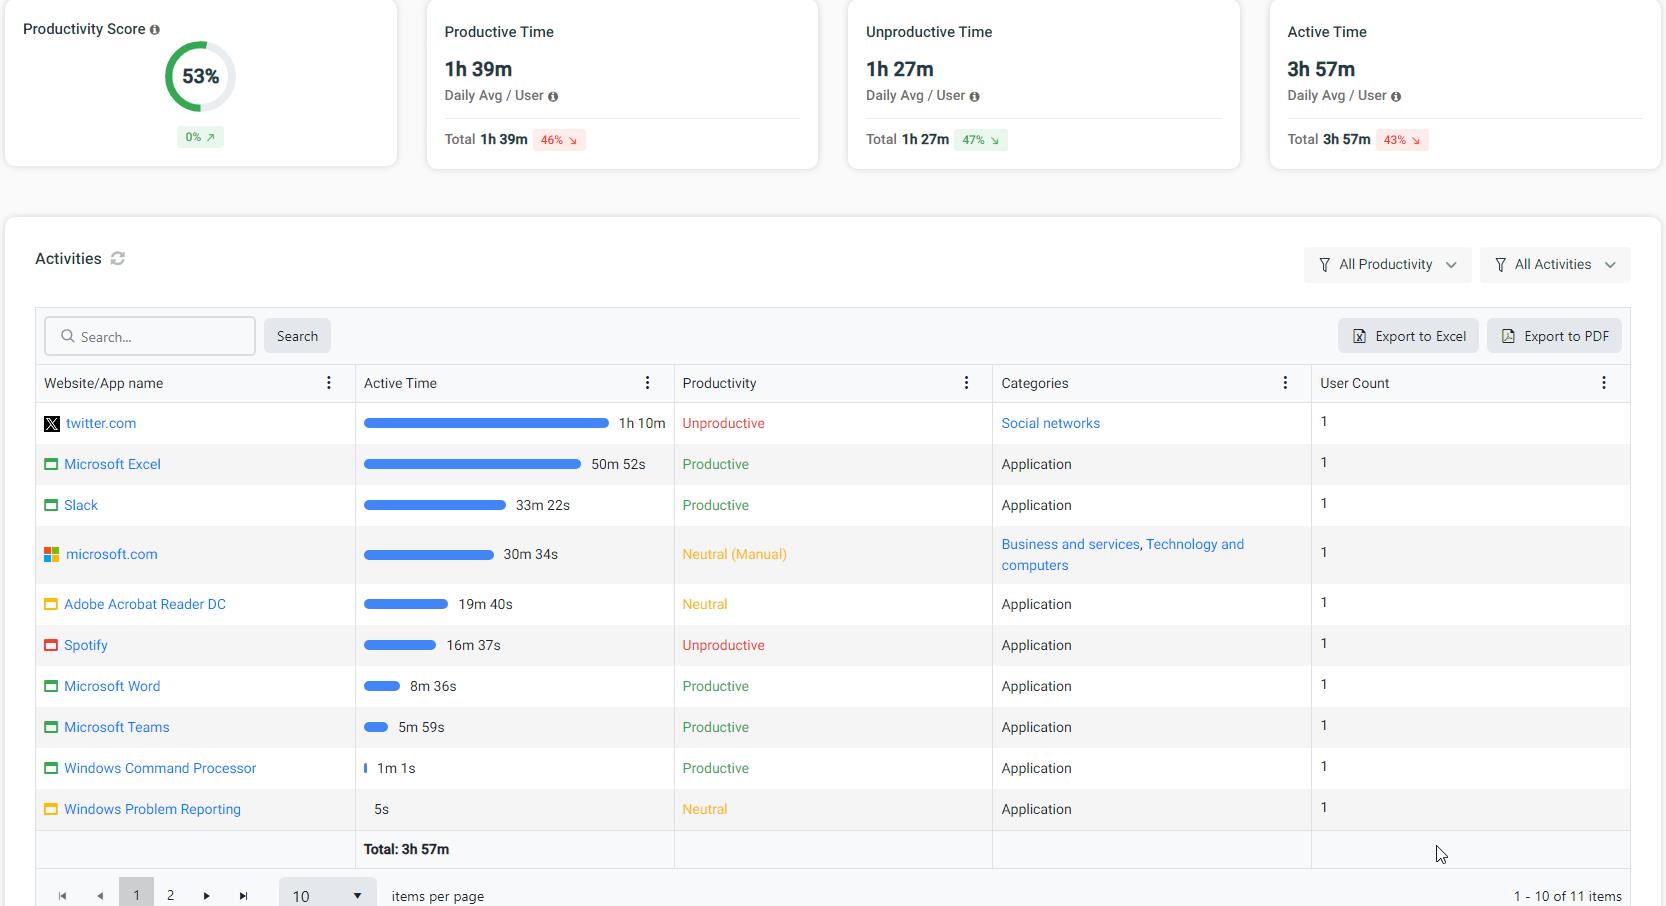The height and width of the screenshot is (906, 1666).
Task: Open page 2 of results
Action: point(171,896)
